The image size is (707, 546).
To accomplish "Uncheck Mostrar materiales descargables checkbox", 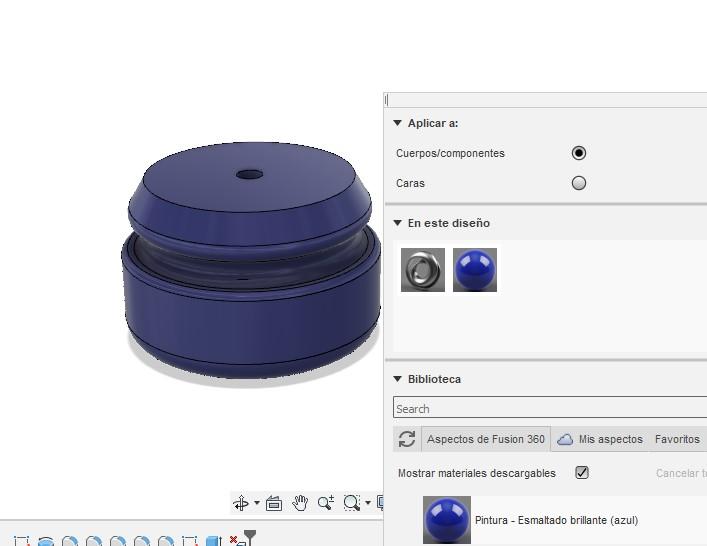I will pyautogui.click(x=582, y=473).
